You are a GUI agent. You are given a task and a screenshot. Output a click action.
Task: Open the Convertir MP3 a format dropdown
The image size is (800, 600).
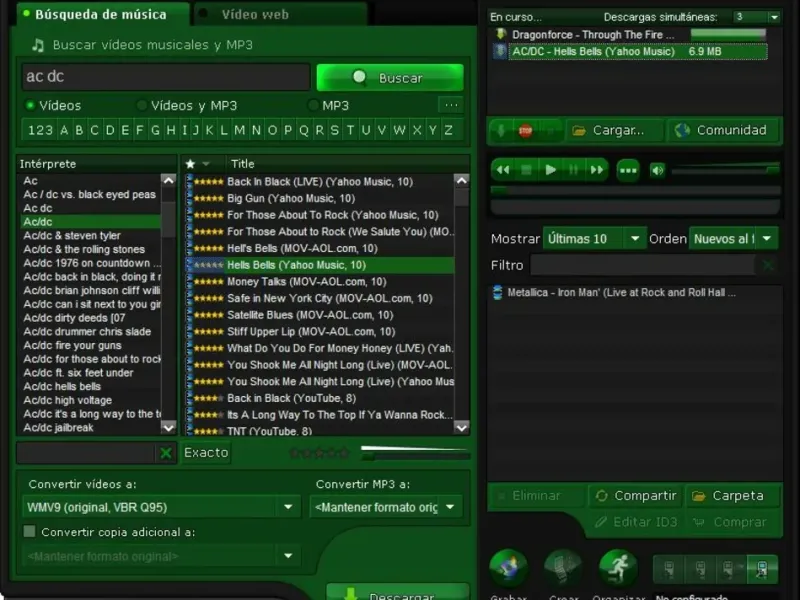[450, 507]
